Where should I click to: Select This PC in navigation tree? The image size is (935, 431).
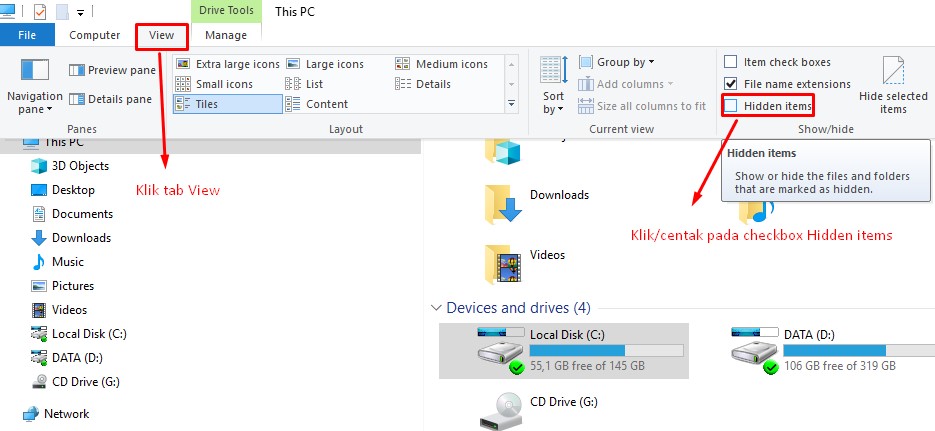52,142
